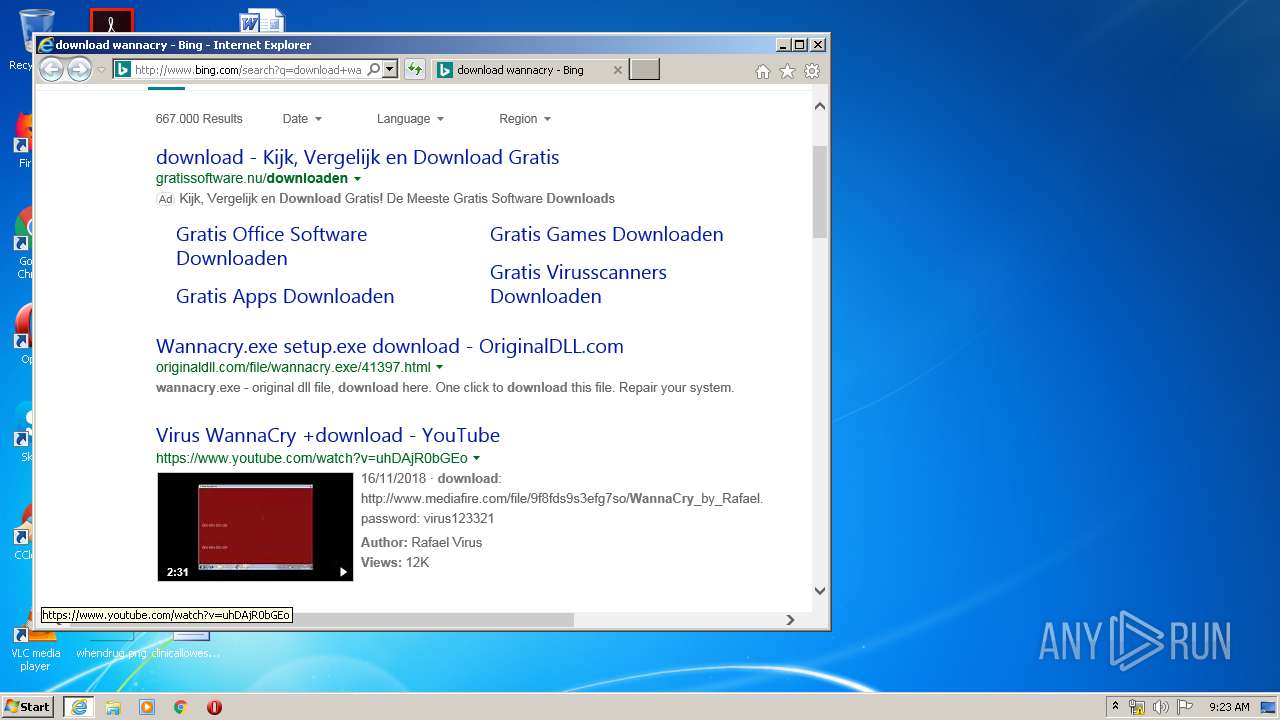Click the Refresh page icon
Viewport: 1280px width, 720px height.
[x=415, y=70]
